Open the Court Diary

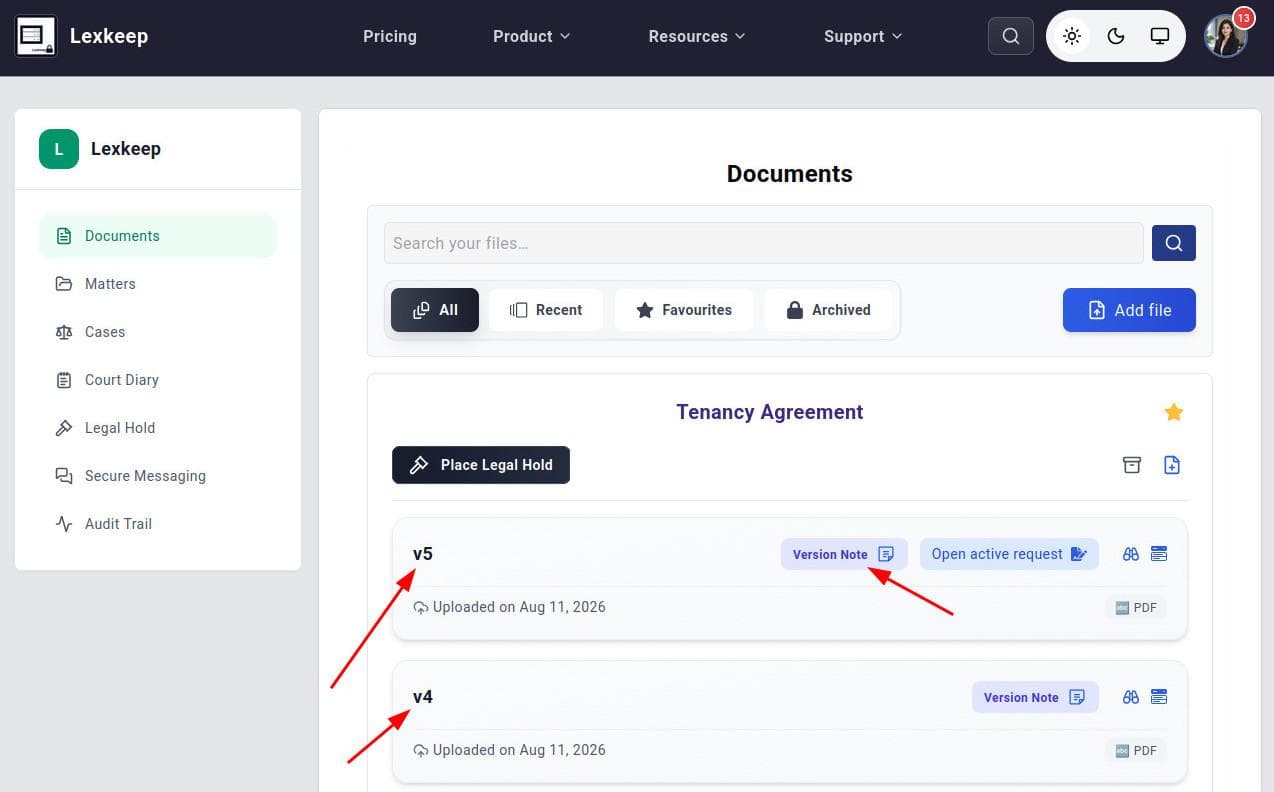point(158,380)
